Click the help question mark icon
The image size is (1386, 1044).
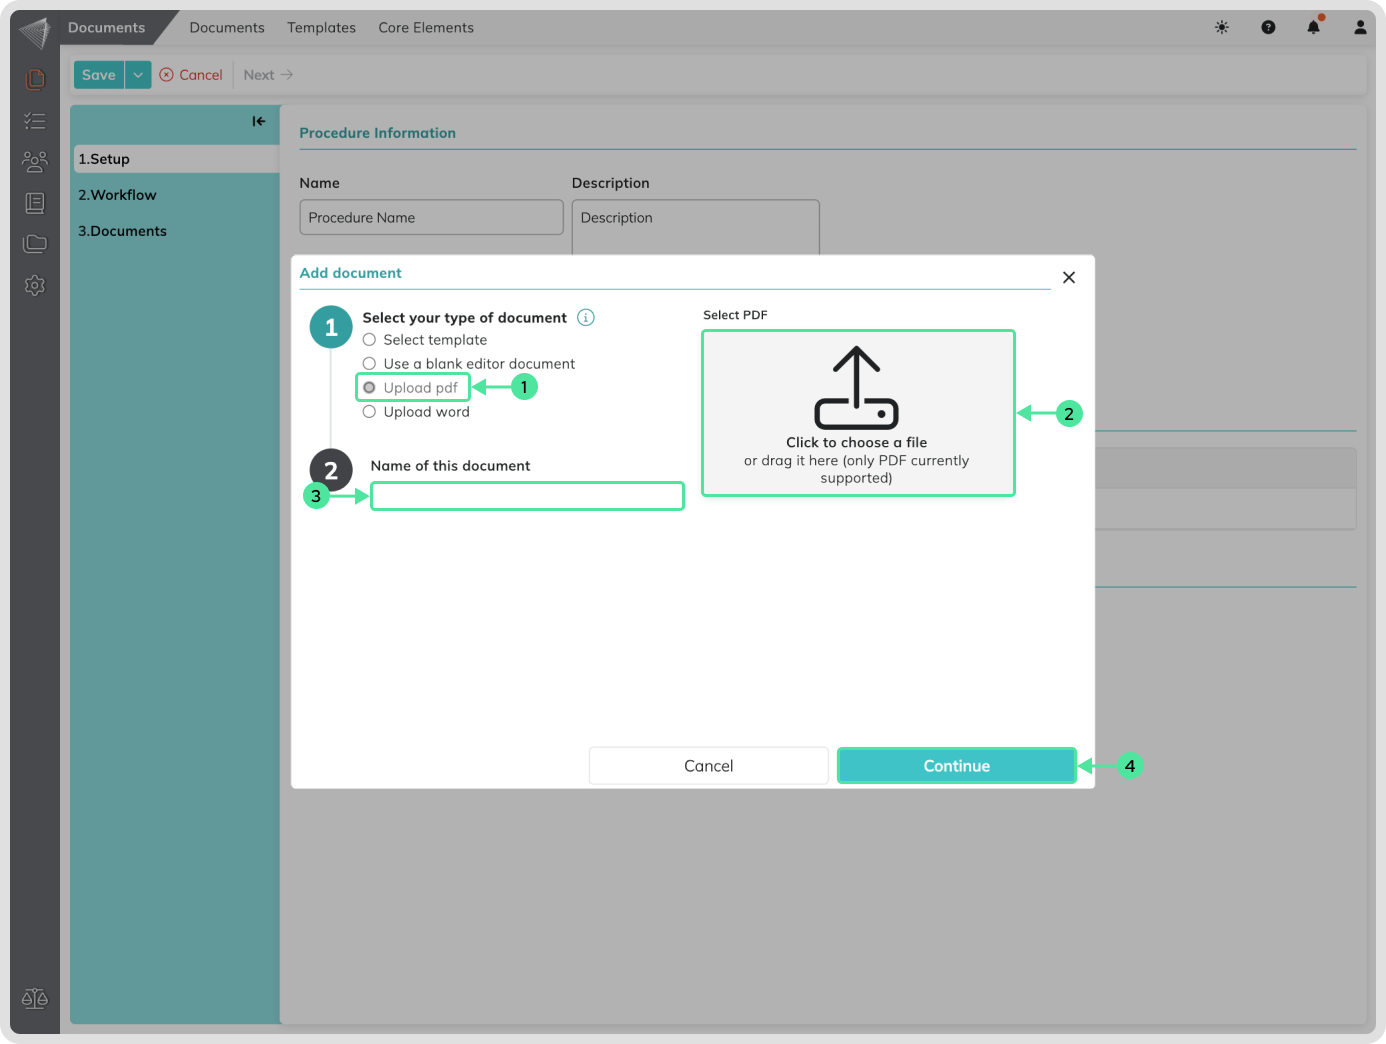(1268, 28)
